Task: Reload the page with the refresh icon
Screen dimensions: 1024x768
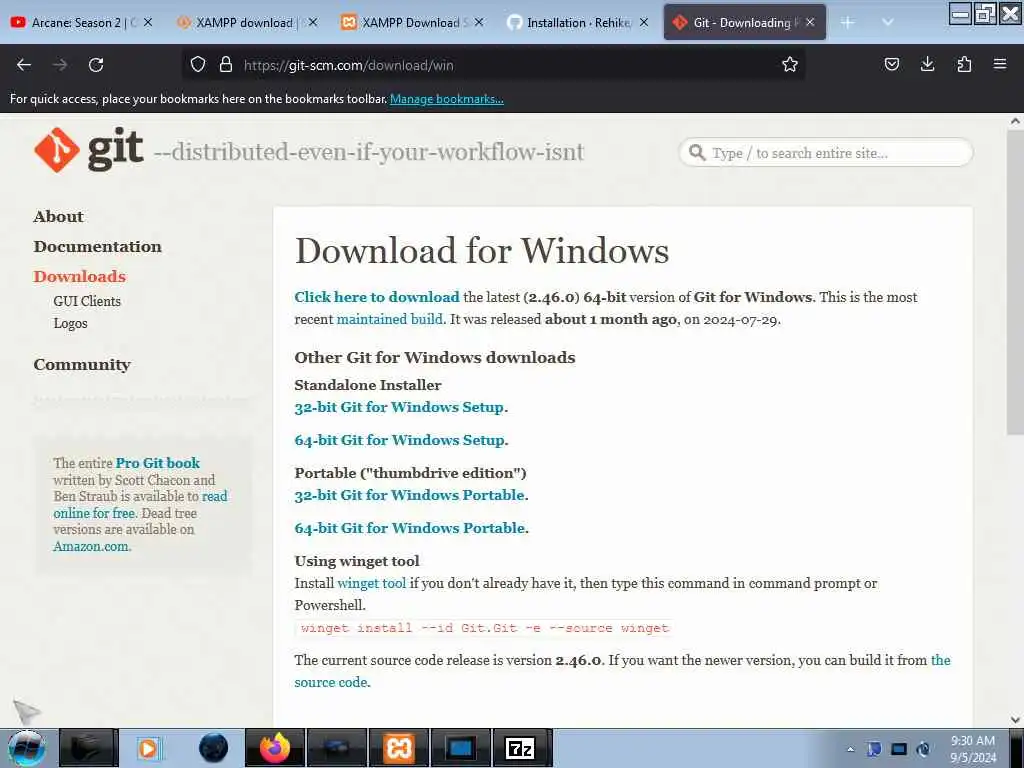Action: [96, 65]
